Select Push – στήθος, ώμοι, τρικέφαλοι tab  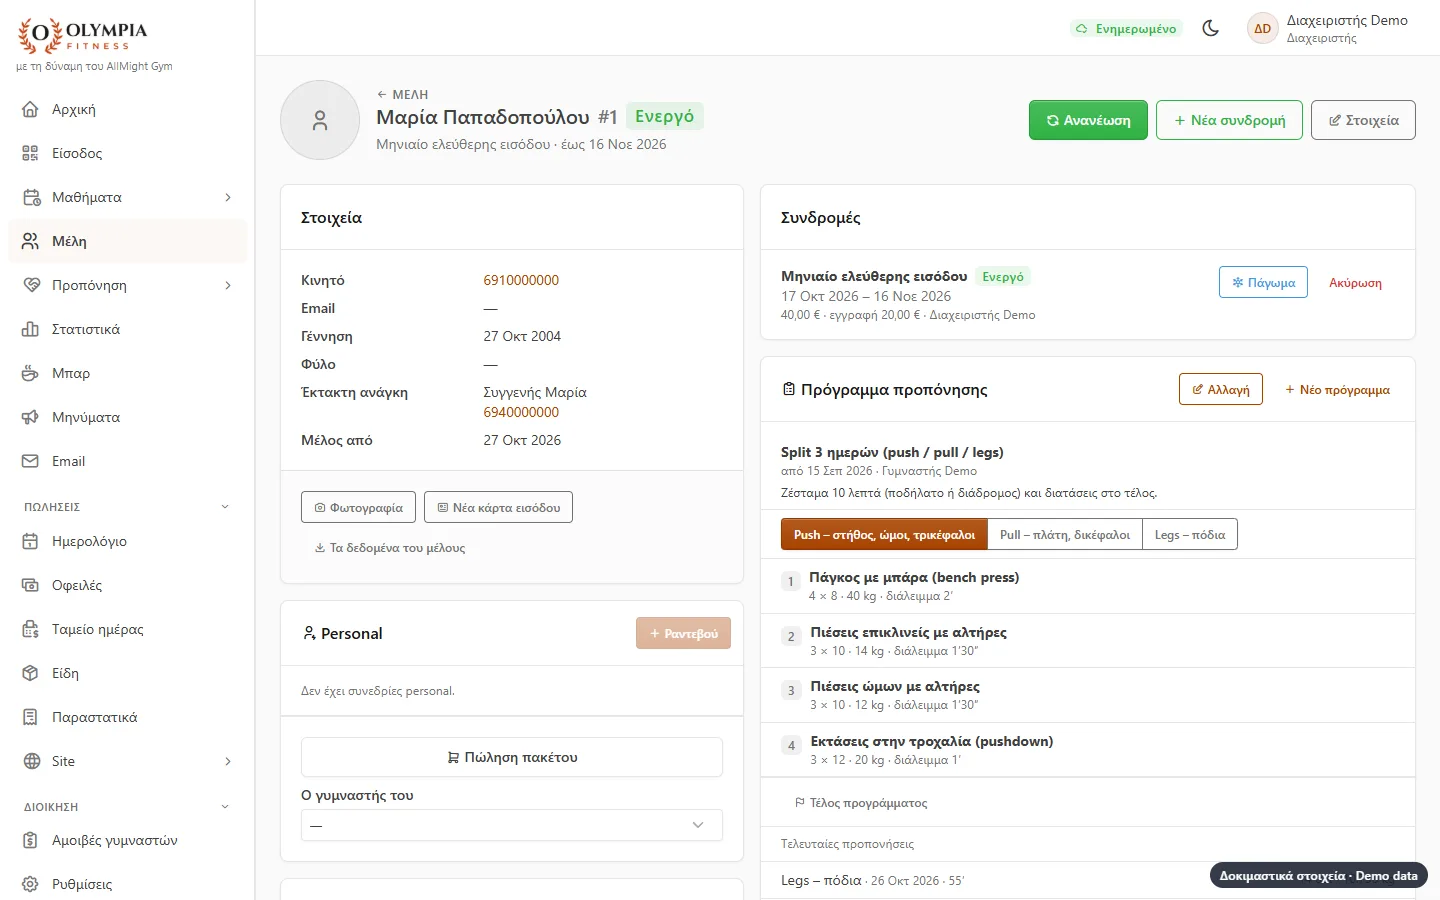(884, 535)
